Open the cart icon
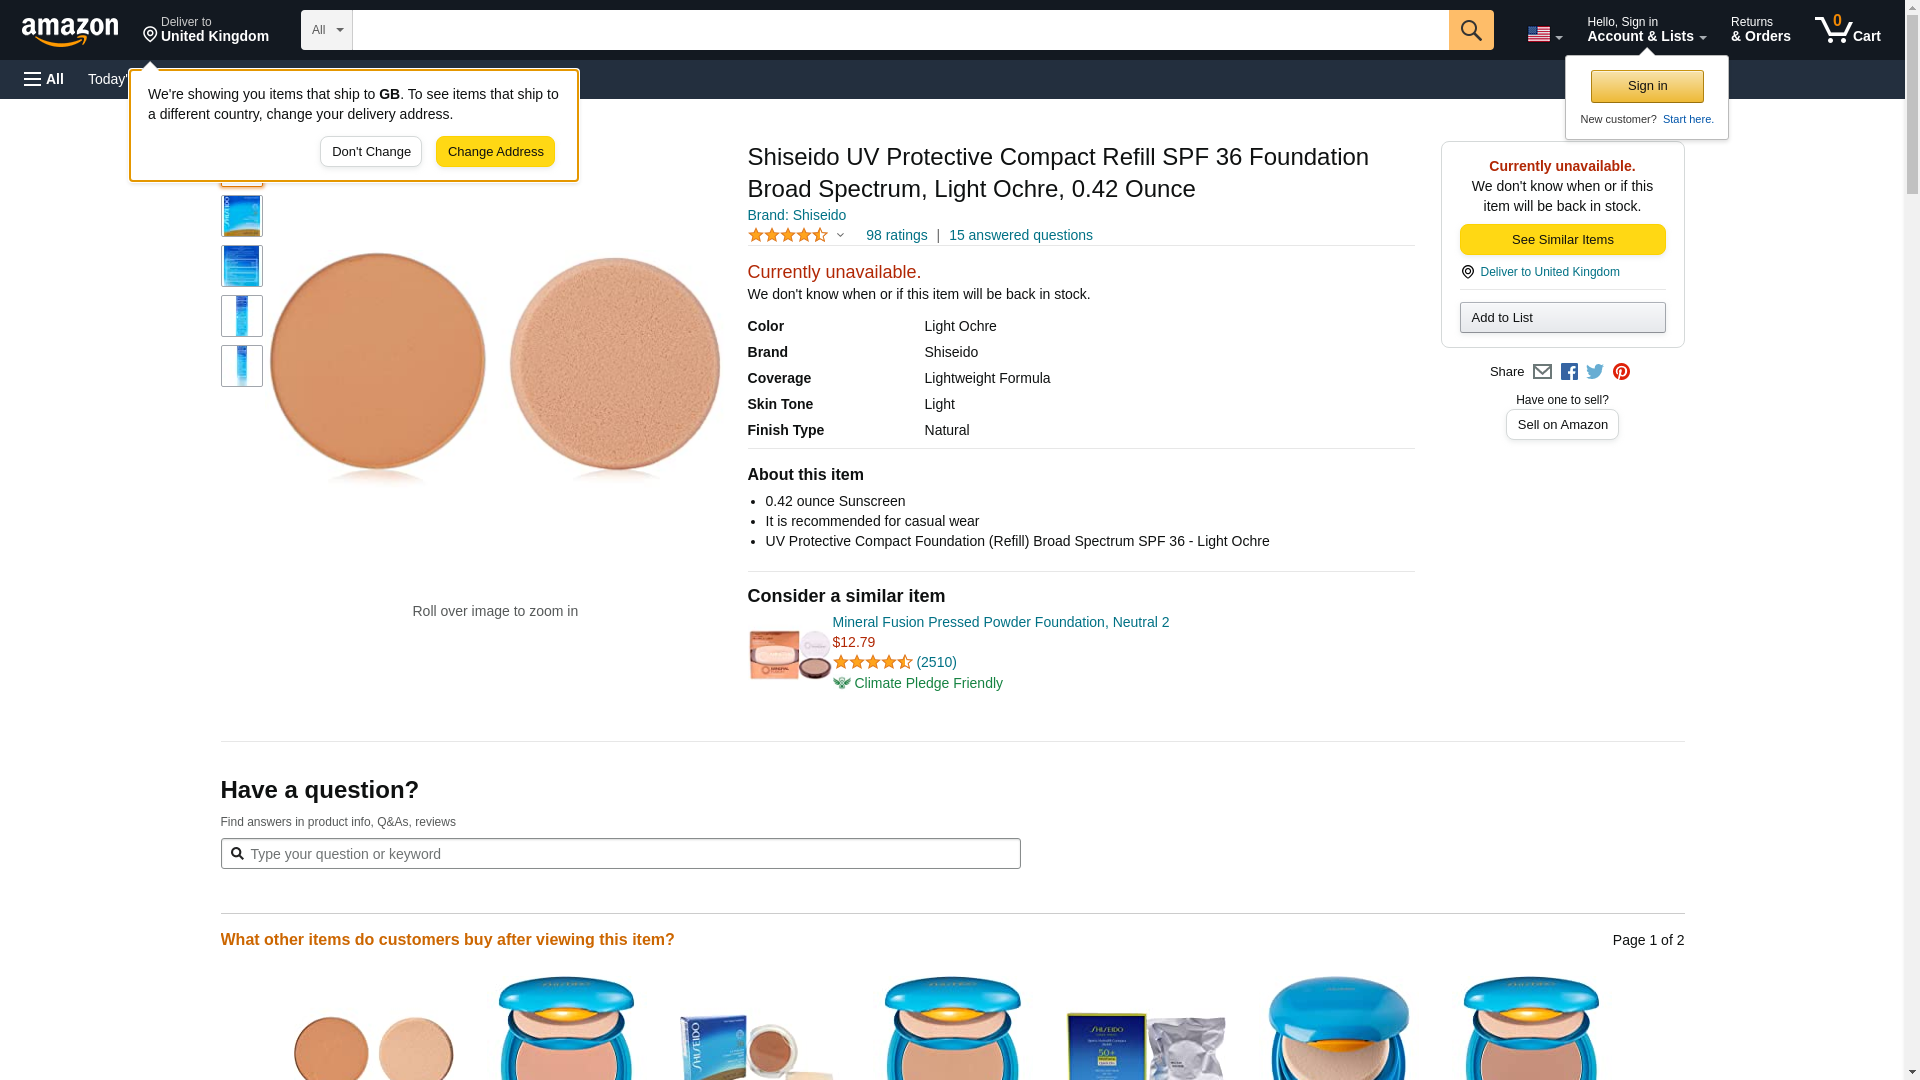1920x1080 pixels. click(x=1847, y=30)
